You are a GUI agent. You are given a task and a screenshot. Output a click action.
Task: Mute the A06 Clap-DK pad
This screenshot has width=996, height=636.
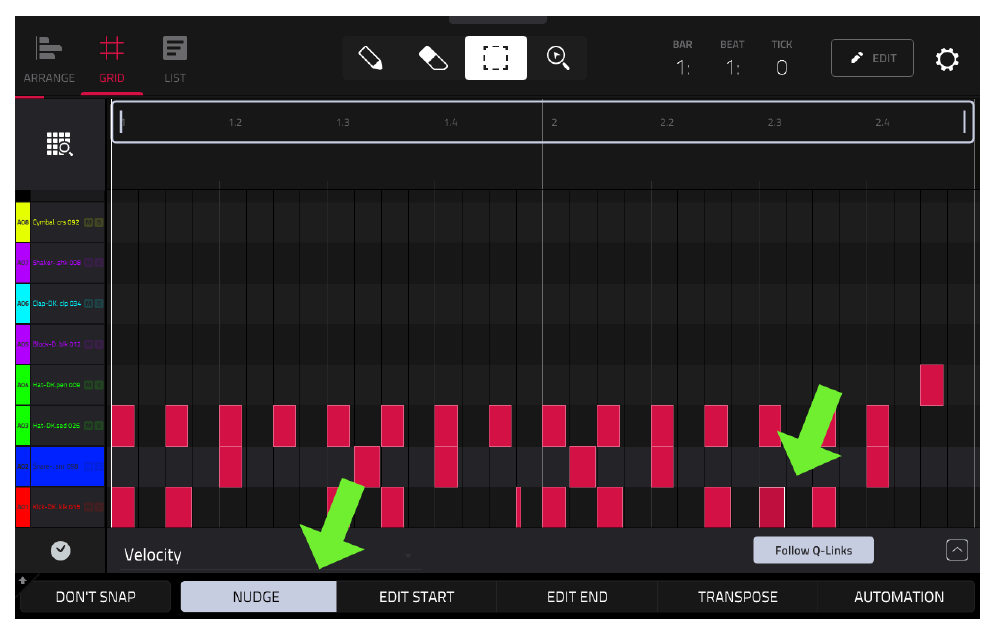coord(89,304)
